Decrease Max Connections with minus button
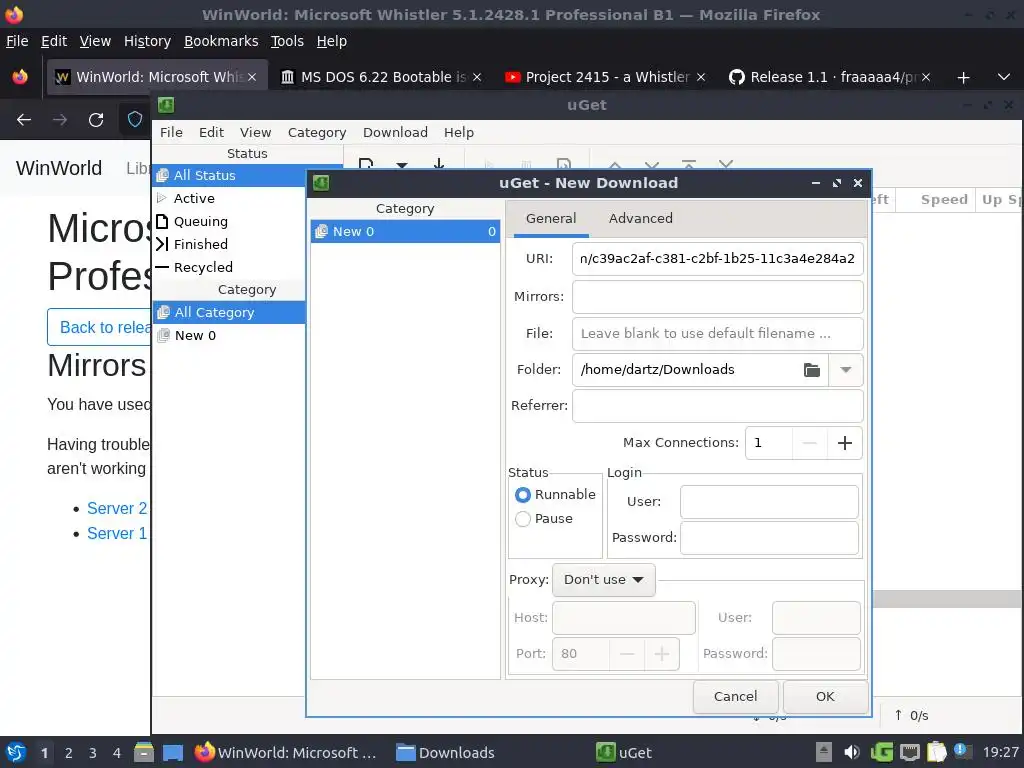 click(810, 443)
